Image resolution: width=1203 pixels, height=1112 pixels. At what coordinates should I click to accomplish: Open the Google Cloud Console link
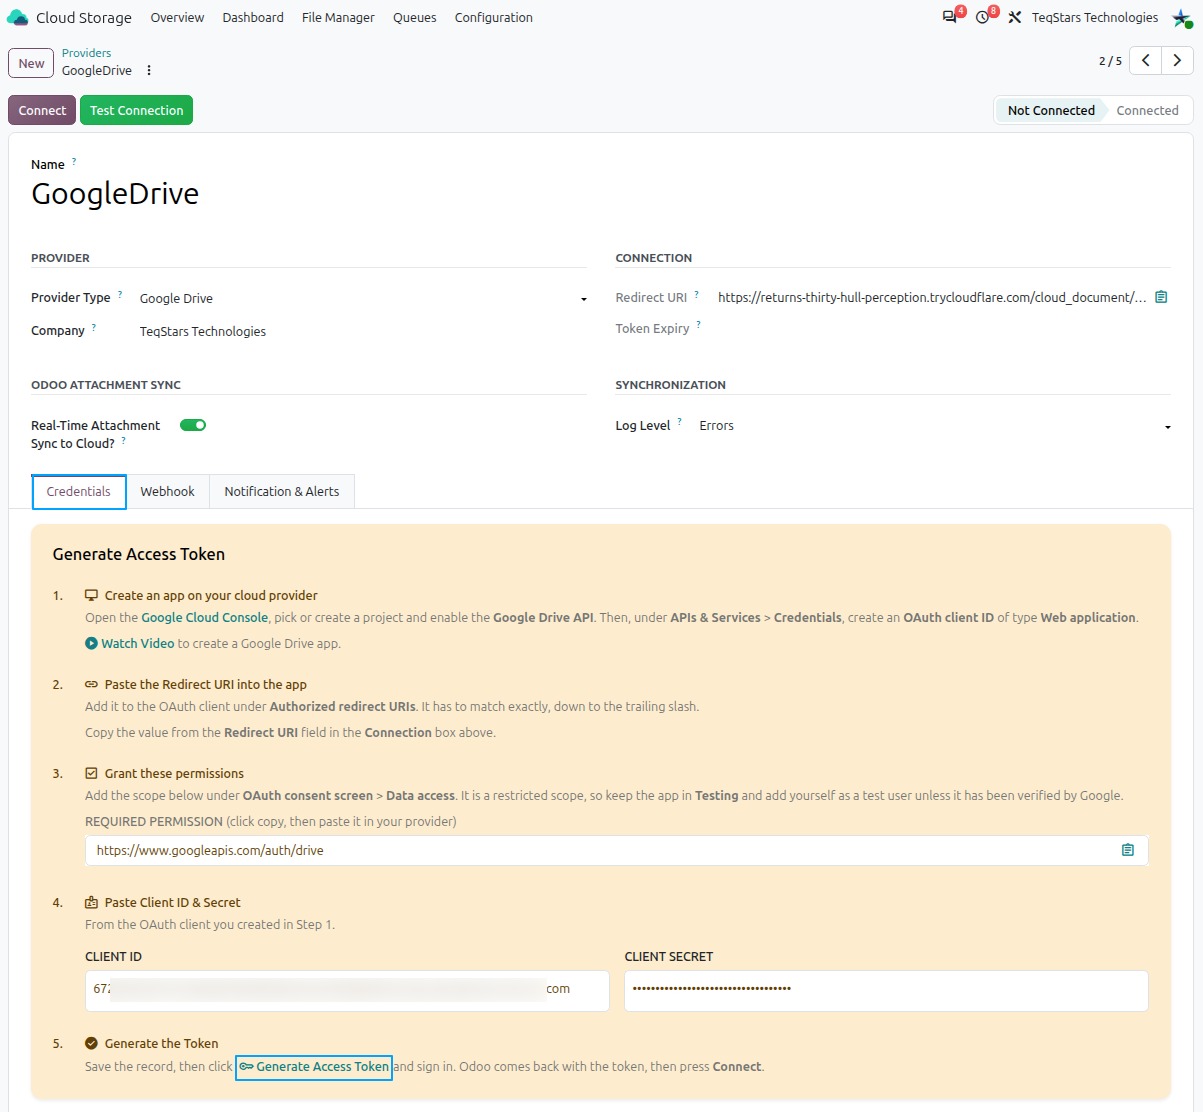205,617
